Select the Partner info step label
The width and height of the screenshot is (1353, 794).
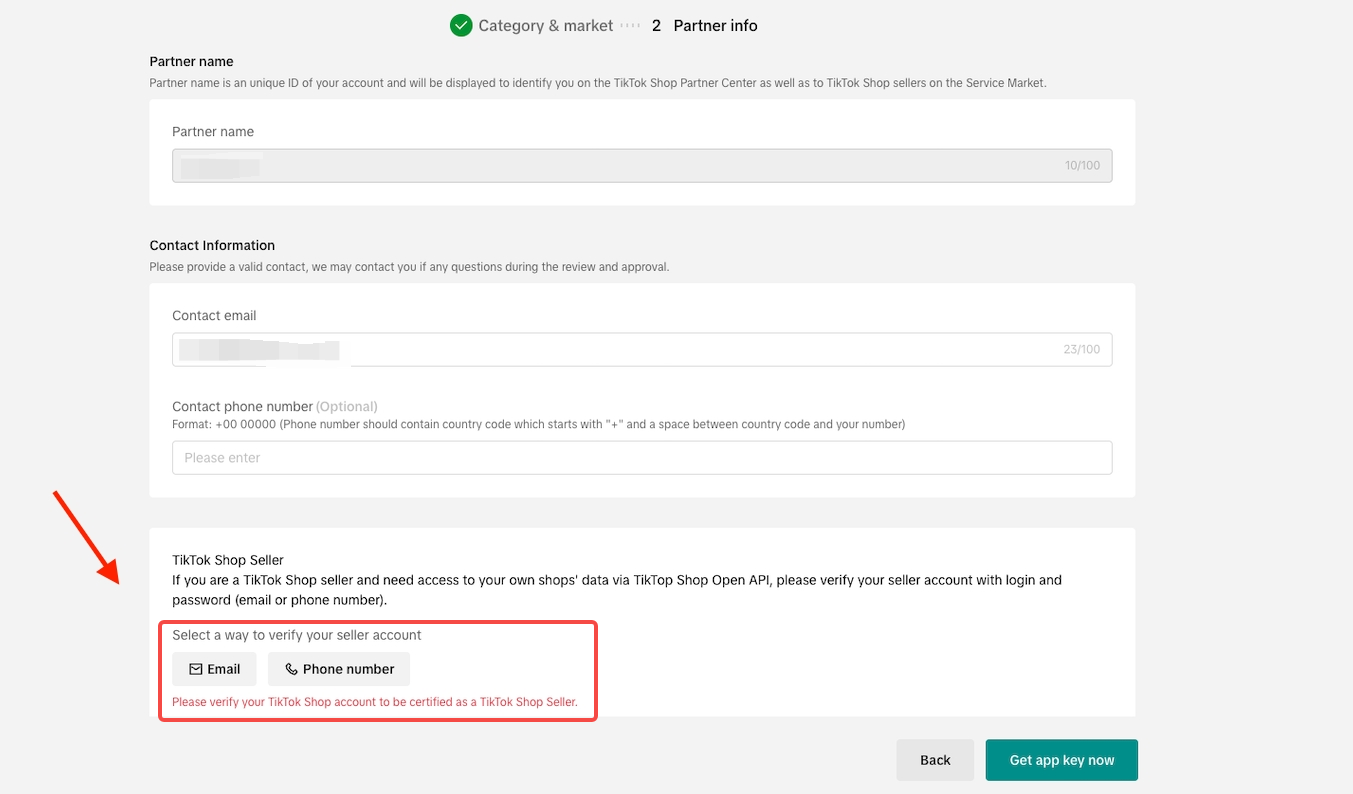(x=715, y=26)
